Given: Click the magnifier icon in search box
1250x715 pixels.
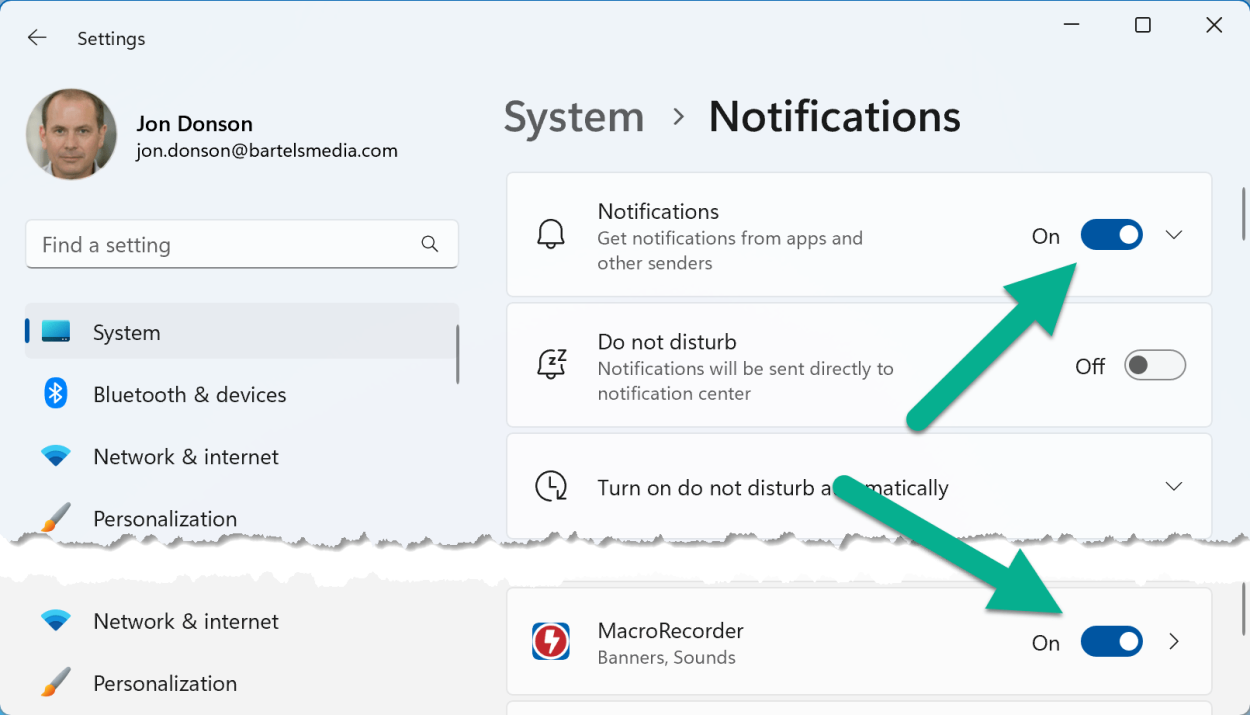Looking at the screenshot, I should click(x=430, y=244).
